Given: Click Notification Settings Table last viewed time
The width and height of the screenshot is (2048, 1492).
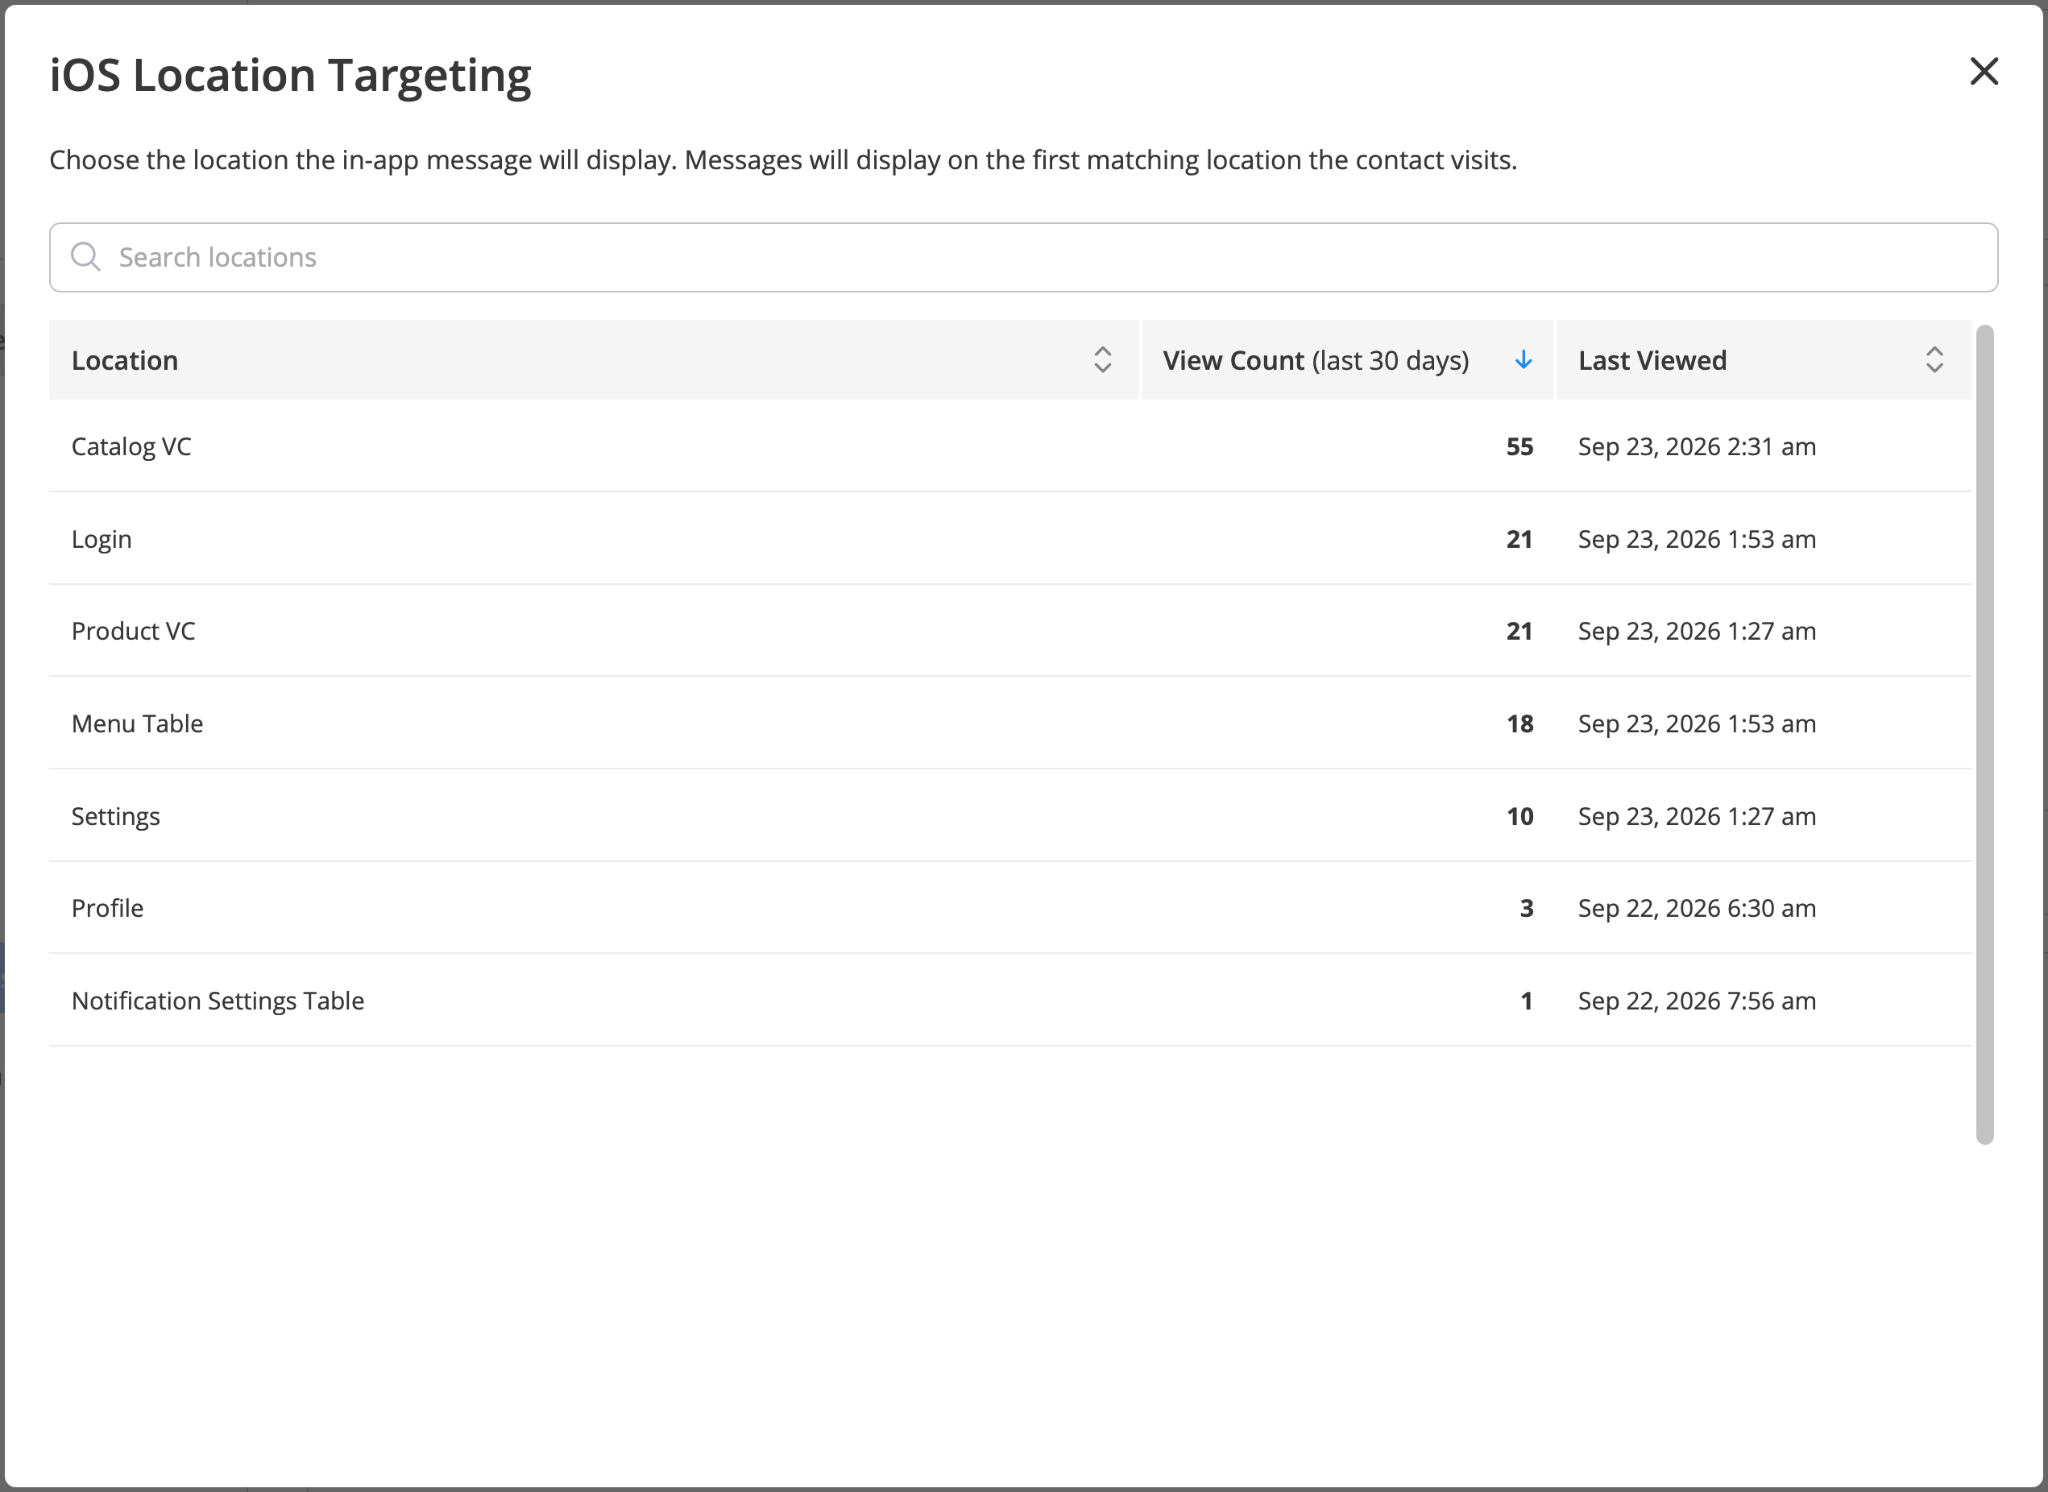Looking at the screenshot, I should (x=1697, y=1001).
